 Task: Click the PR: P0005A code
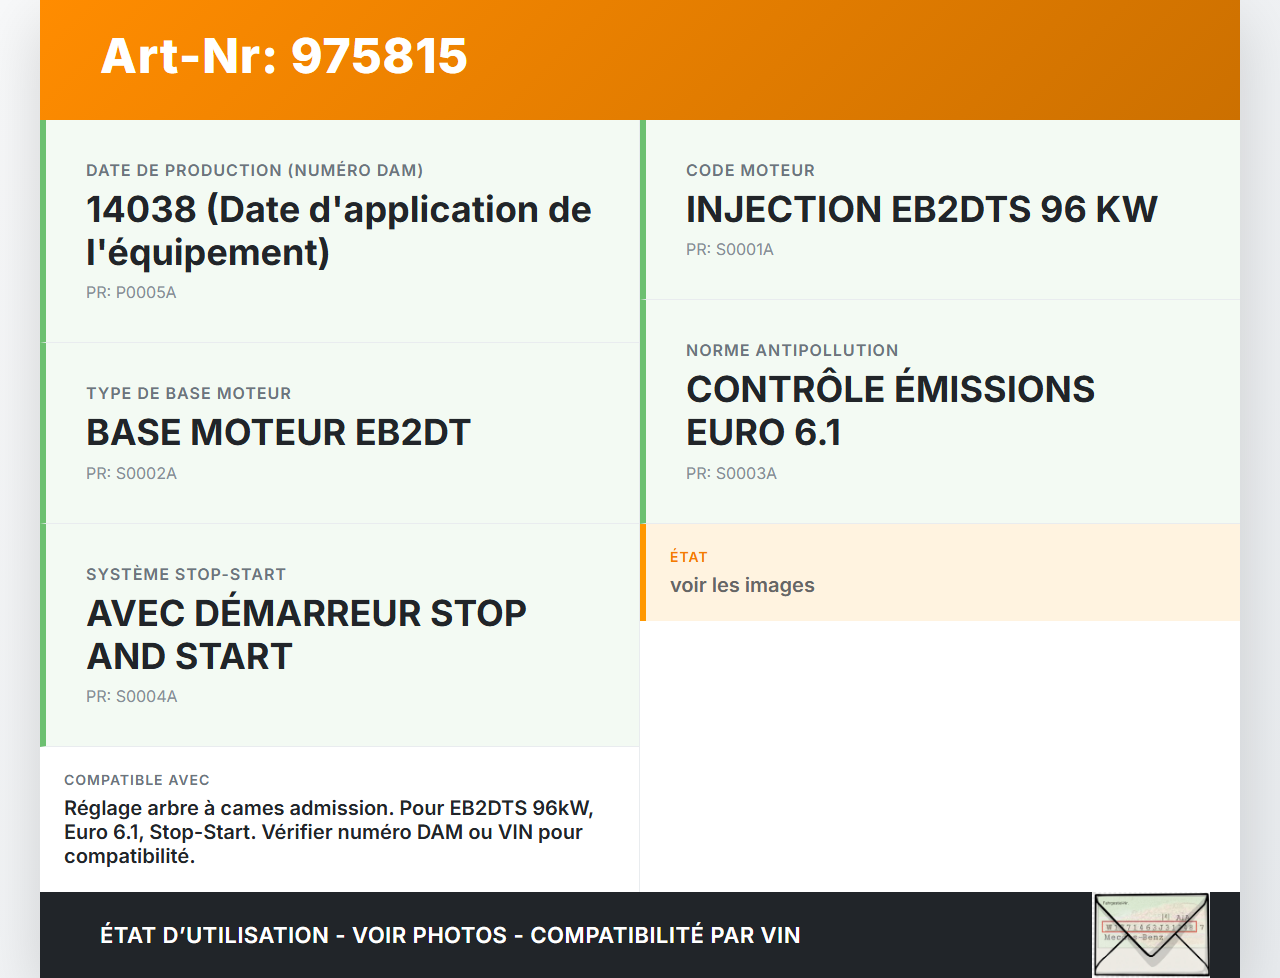tap(131, 293)
